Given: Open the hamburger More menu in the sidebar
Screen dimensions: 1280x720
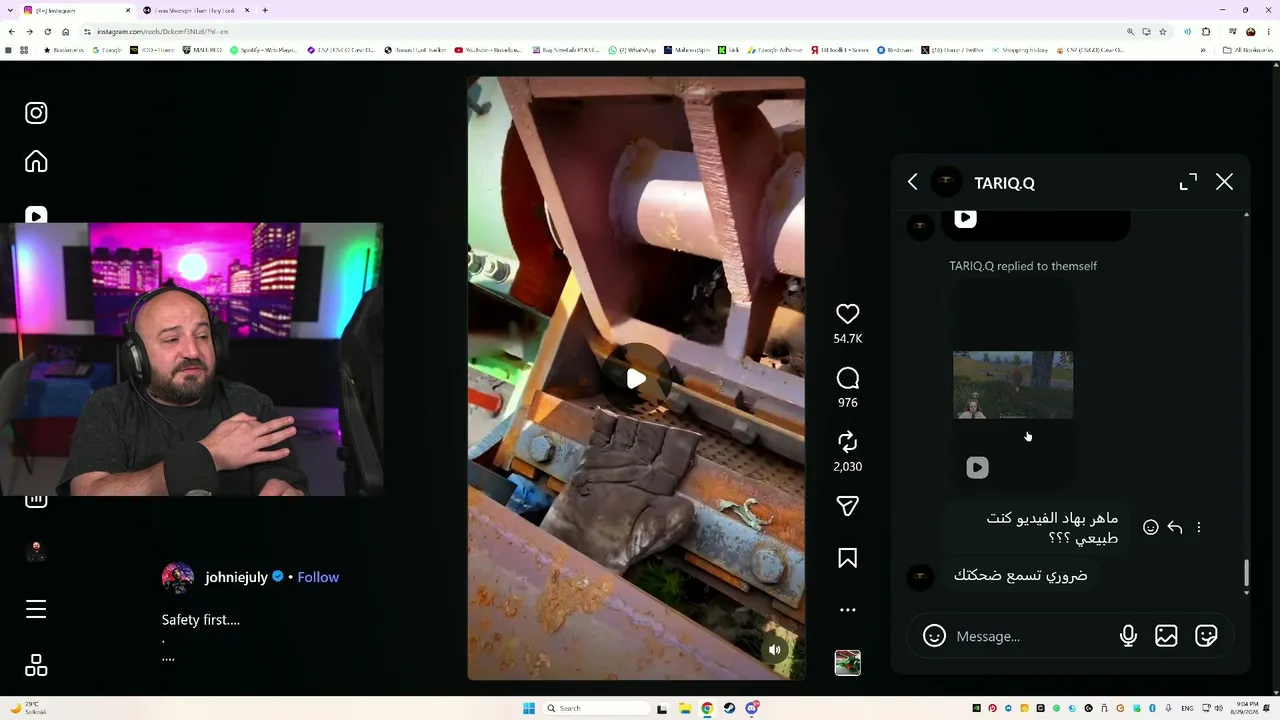Looking at the screenshot, I should [36, 609].
